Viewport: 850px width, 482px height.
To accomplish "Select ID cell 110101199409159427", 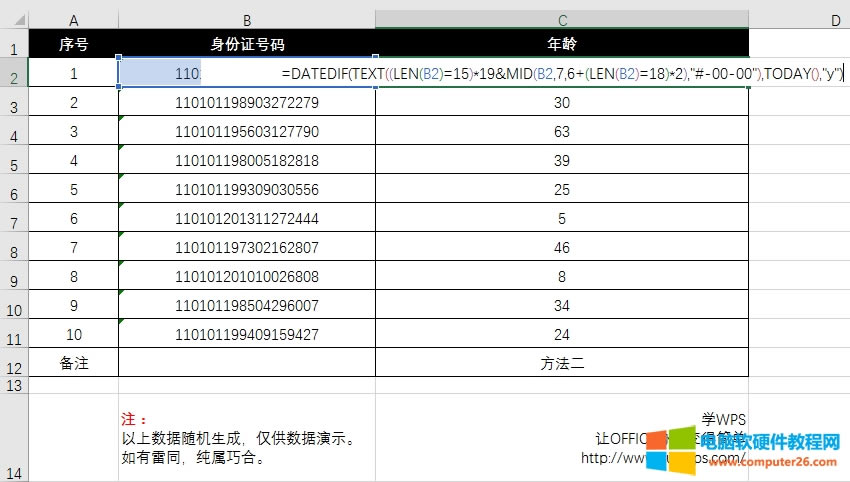I will 247,334.
